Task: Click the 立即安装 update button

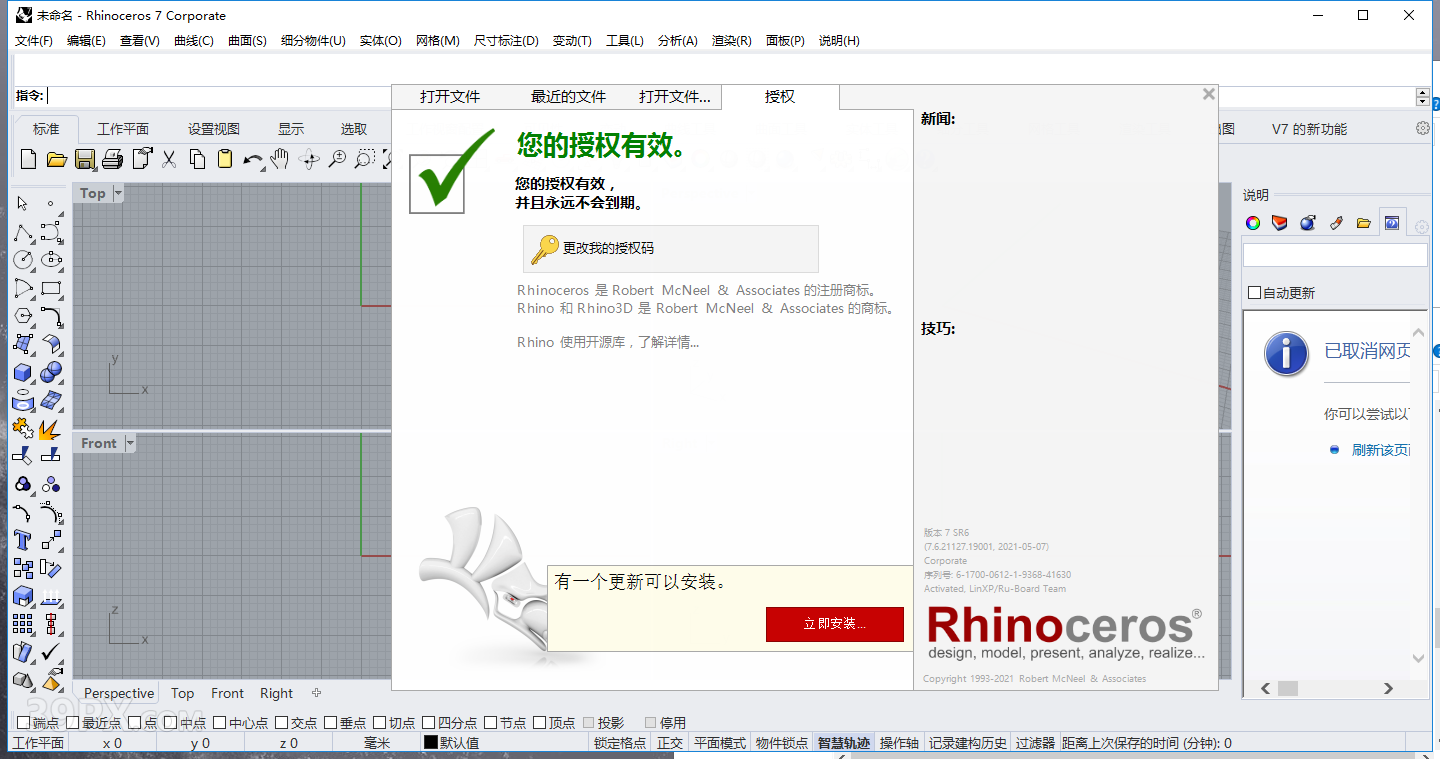Action: [835, 624]
